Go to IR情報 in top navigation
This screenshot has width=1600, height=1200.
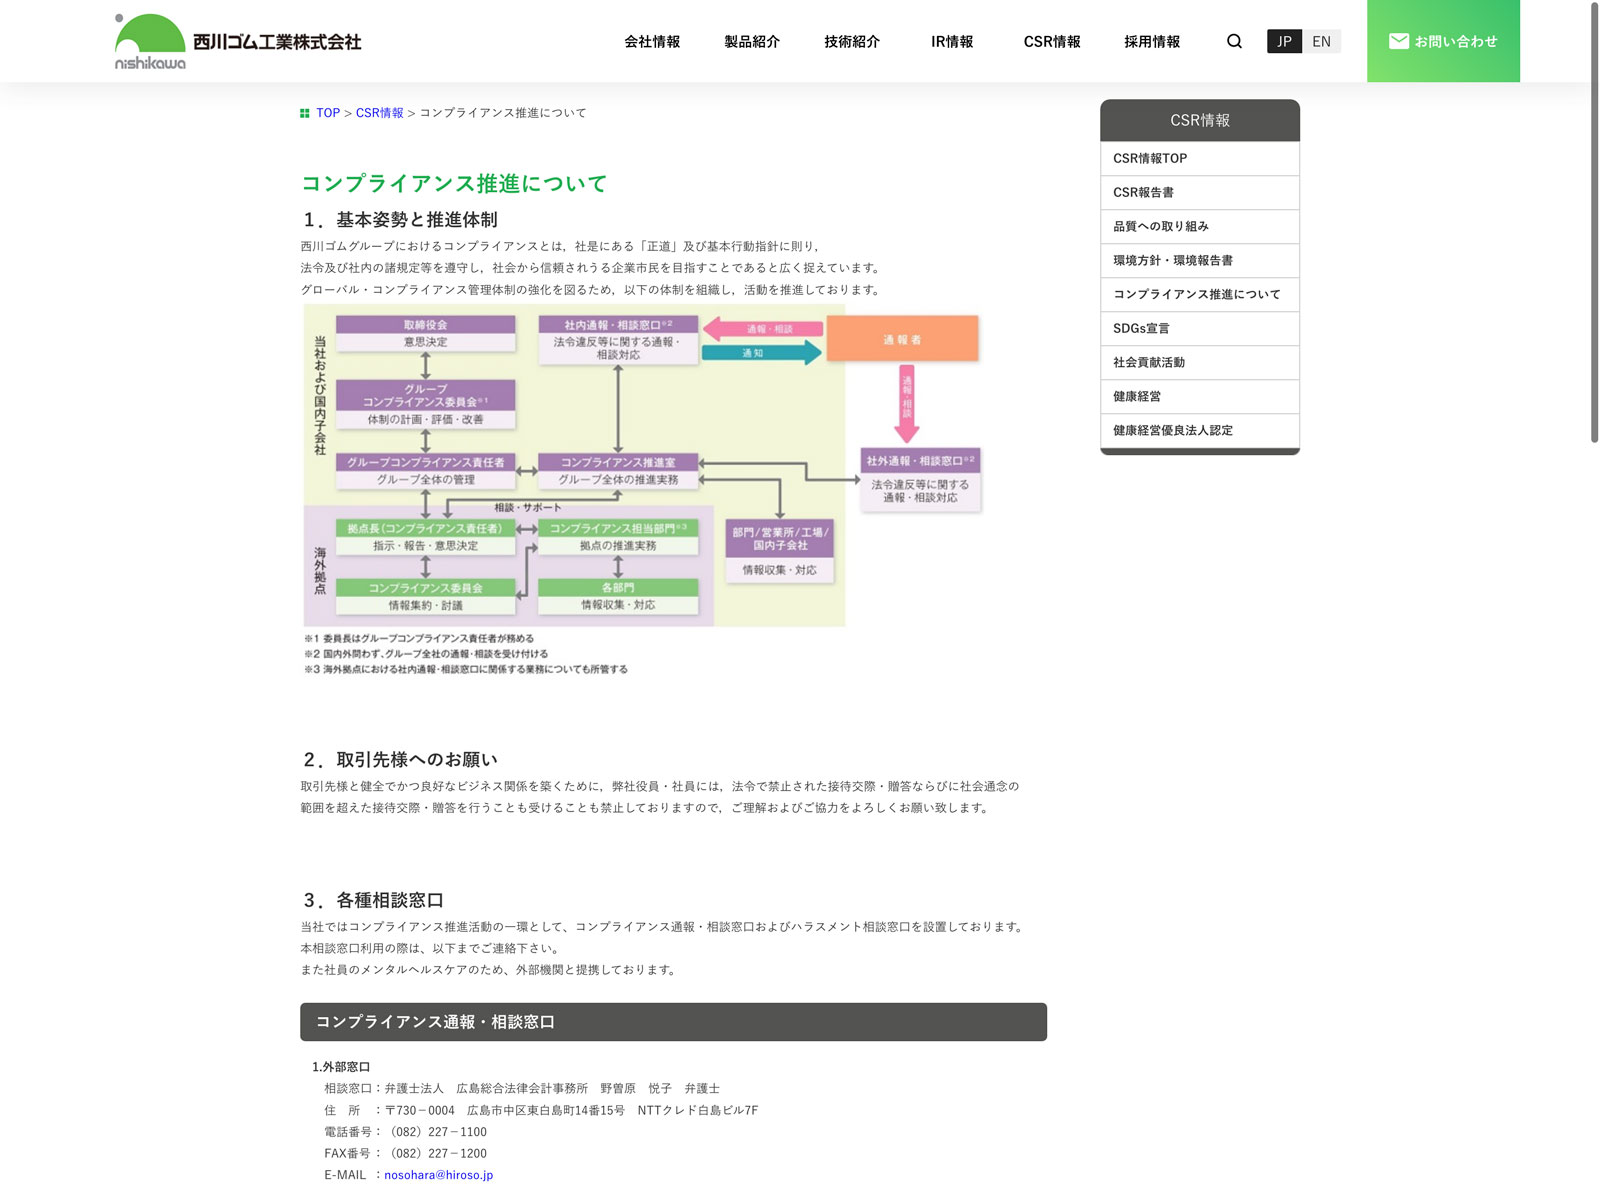952,41
